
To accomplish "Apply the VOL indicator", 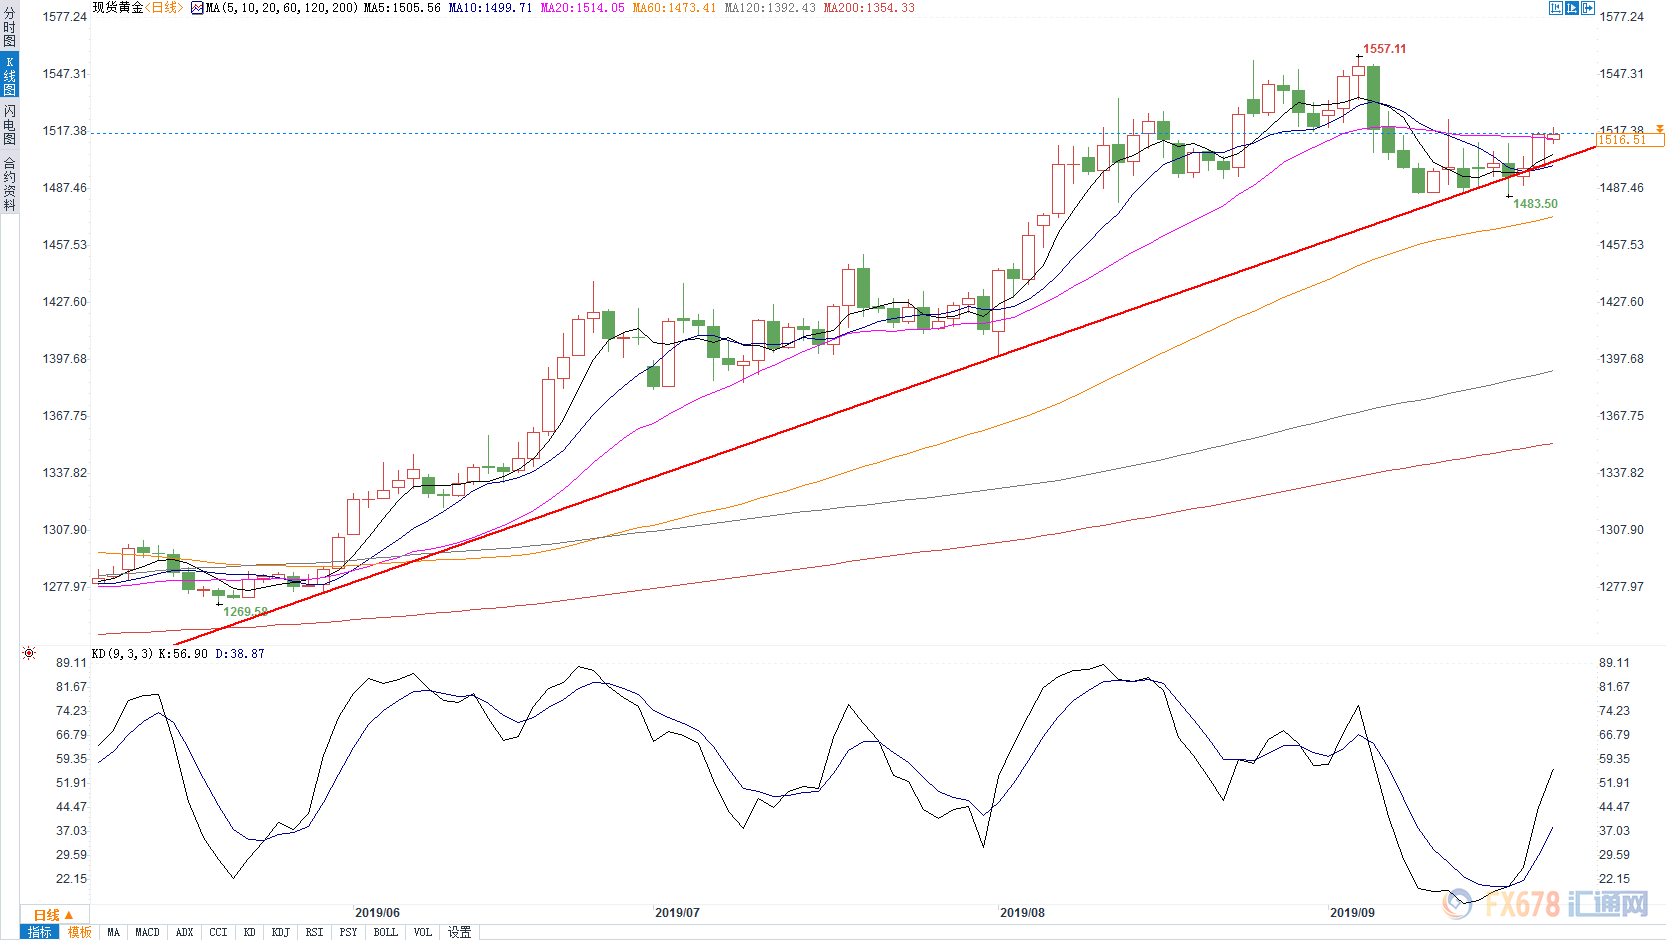I will coord(423,932).
